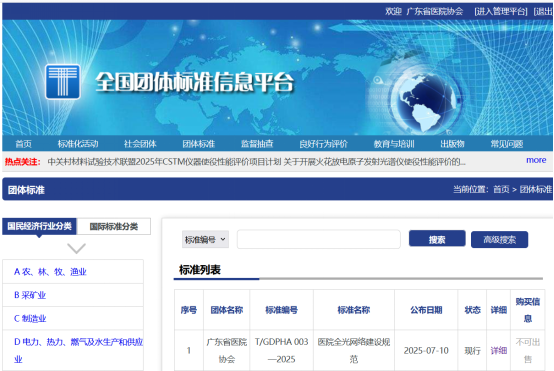
Task: Click 进入管理平台 link at top
Action: pyautogui.click(x=501, y=11)
